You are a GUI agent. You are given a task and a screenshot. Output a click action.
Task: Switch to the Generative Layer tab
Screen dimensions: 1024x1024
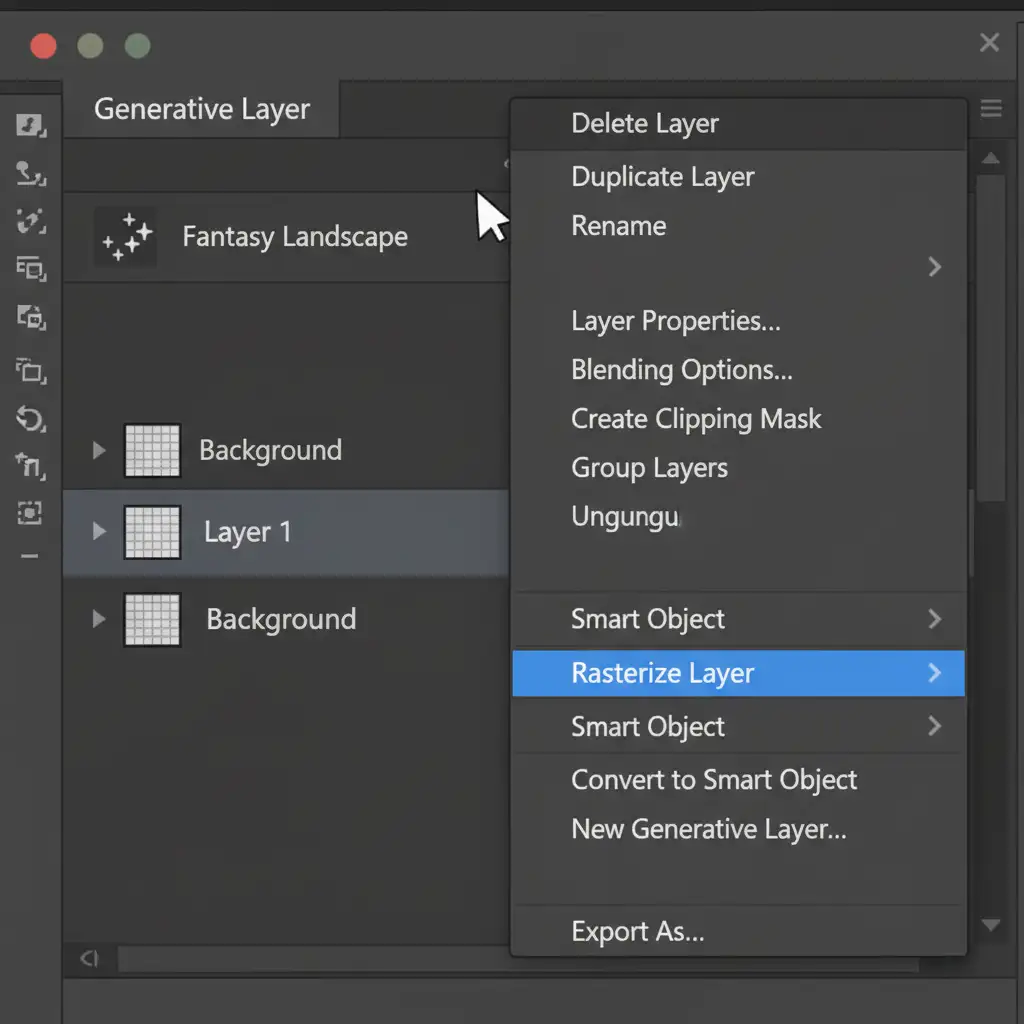click(202, 109)
